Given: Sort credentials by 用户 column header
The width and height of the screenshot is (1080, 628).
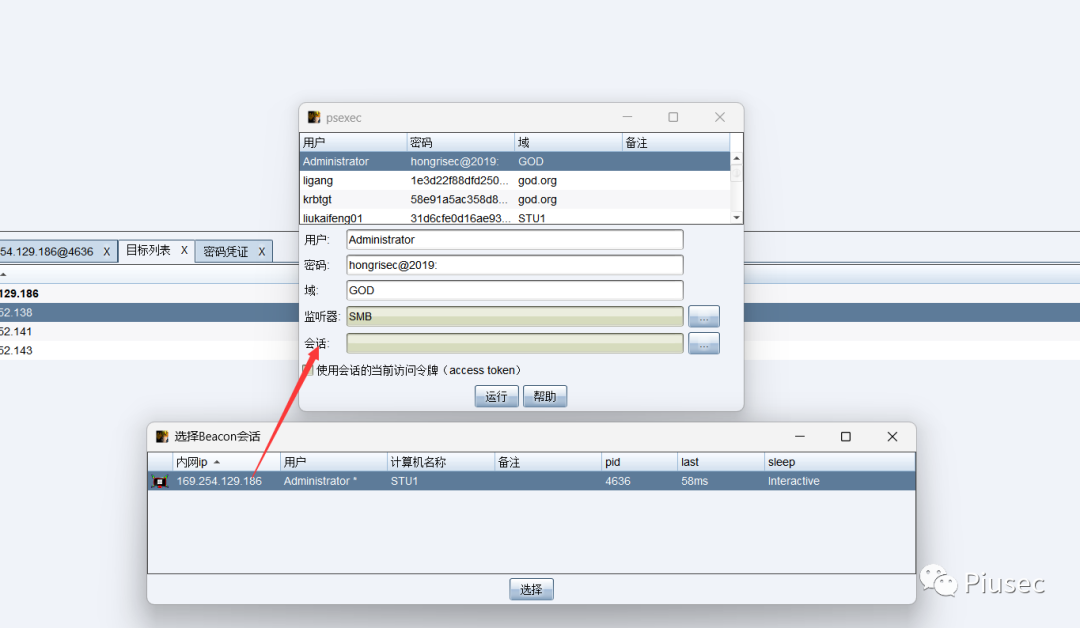Looking at the screenshot, I should [x=353, y=143].
